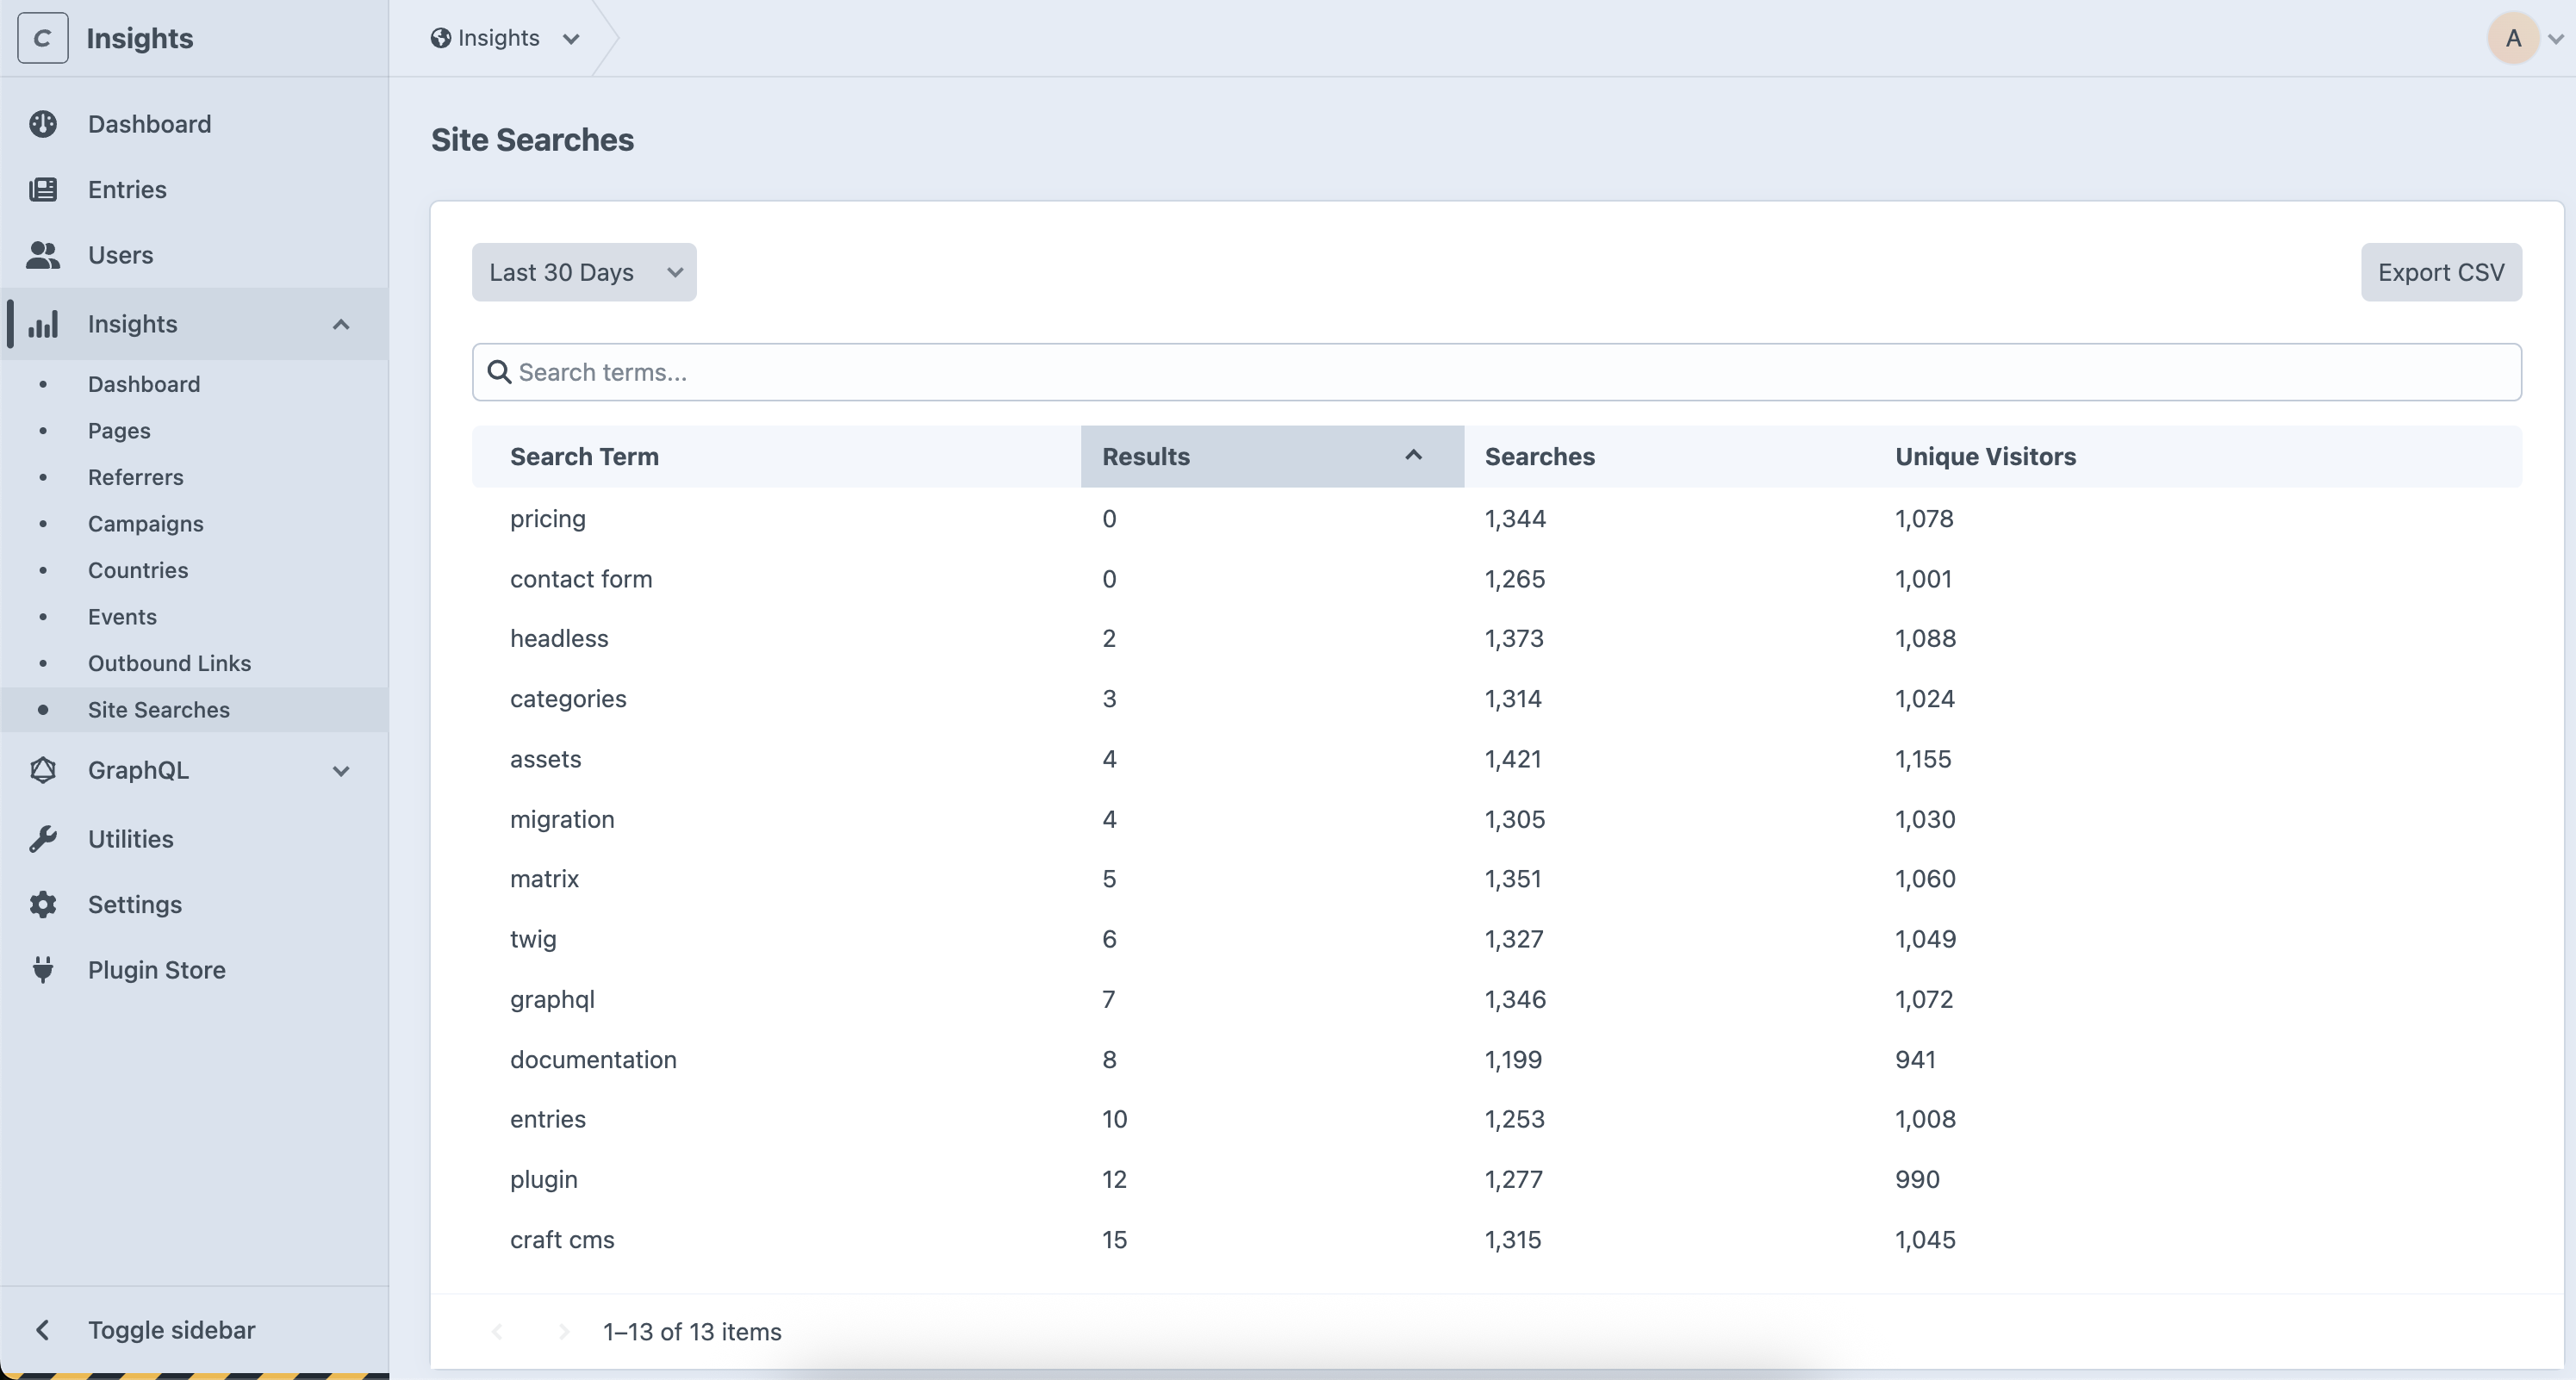2576x1380 pixels.
Task: Click the GraphQL logo icon
Action: point(43,770)
